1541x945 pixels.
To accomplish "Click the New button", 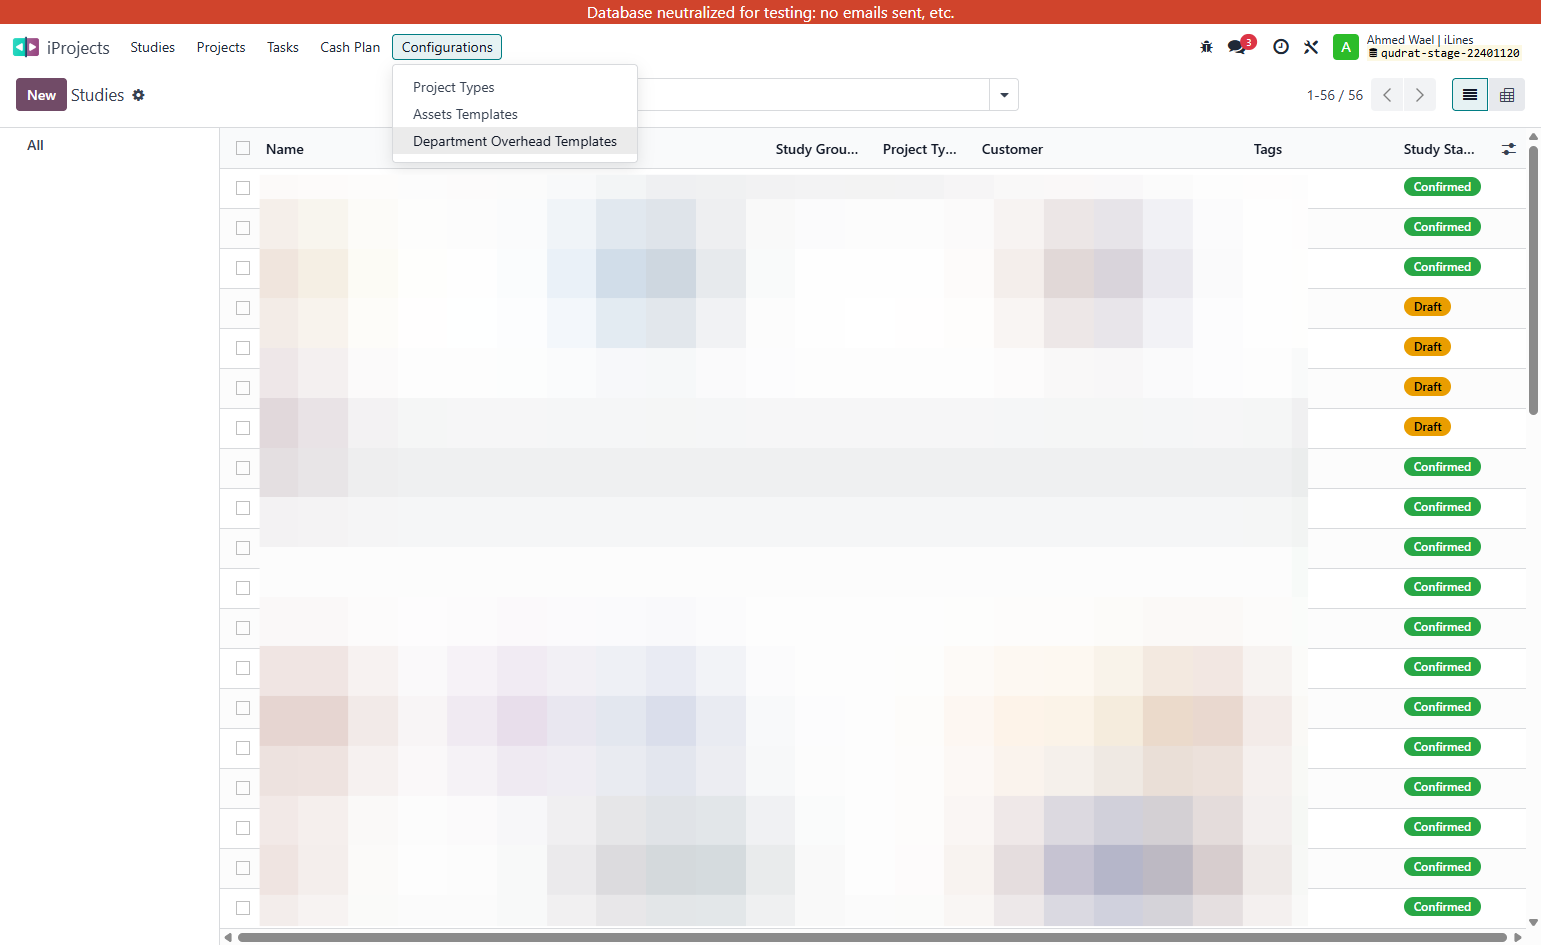I will point(41,95).
